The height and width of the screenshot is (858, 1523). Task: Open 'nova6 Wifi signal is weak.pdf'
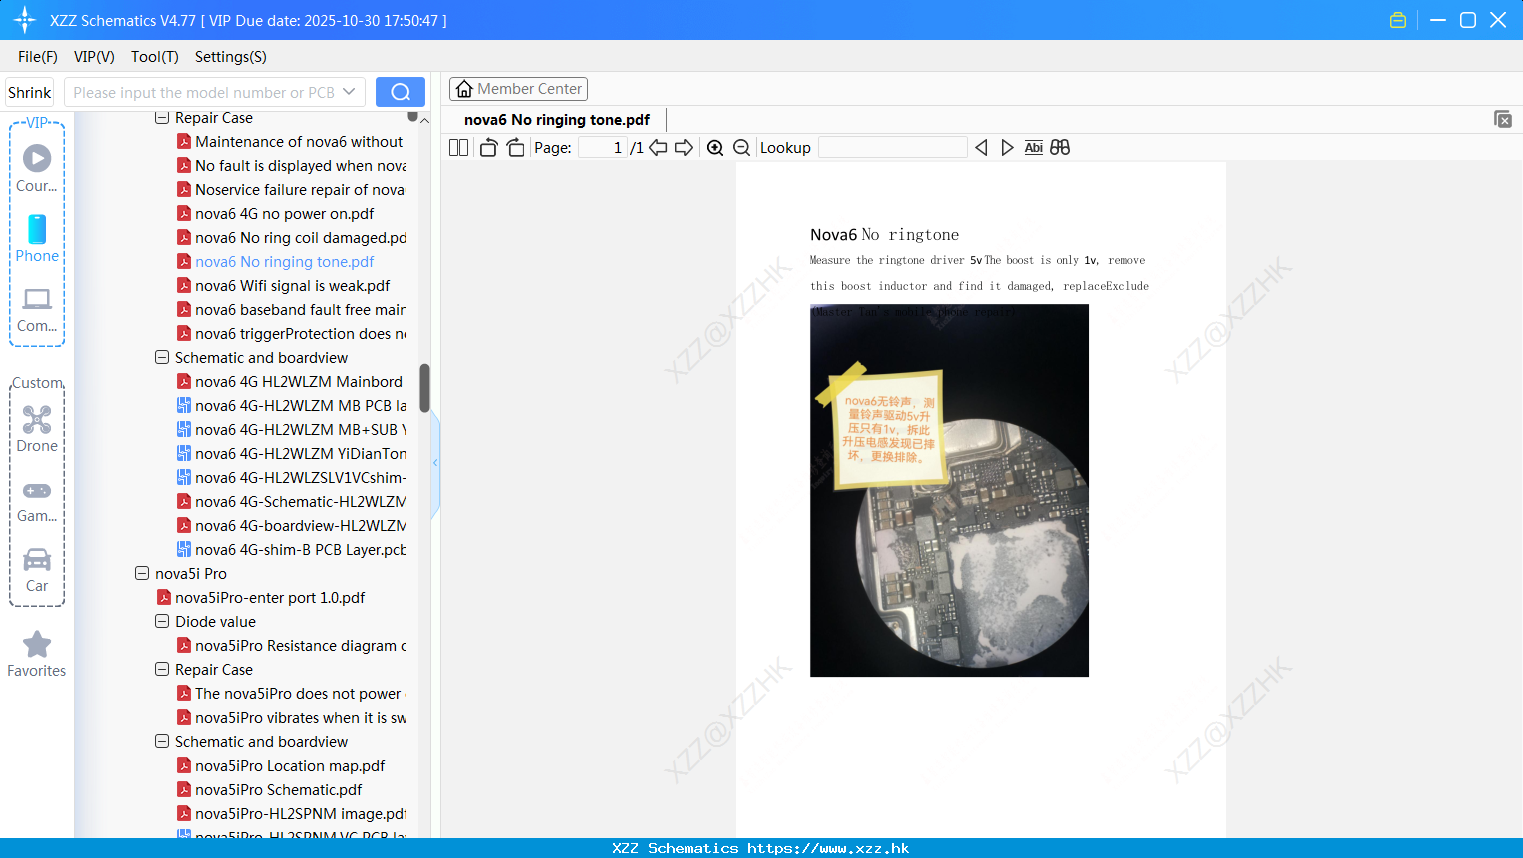(x=284, y=286)
